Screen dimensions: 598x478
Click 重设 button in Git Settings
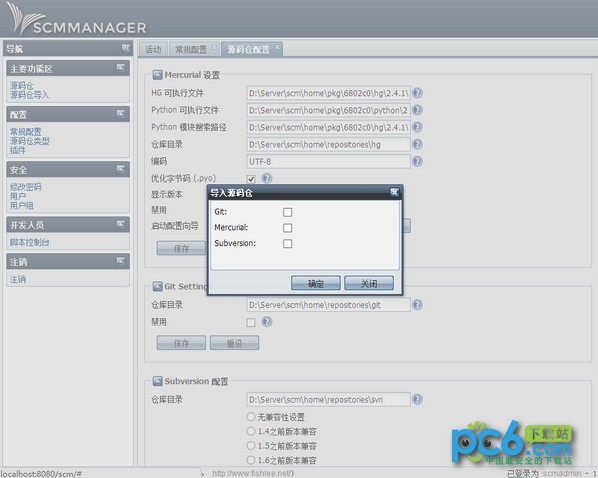[x=234, y=343]
